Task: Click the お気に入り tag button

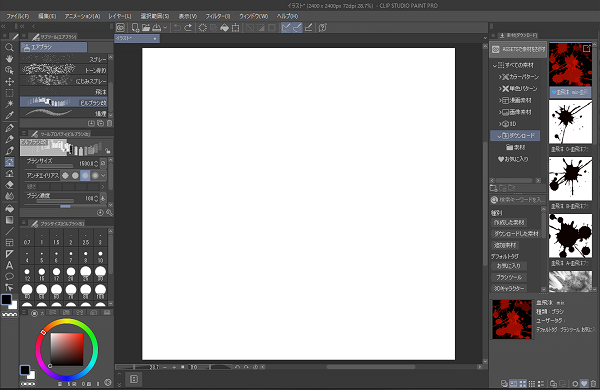Action: click(509, 266)
